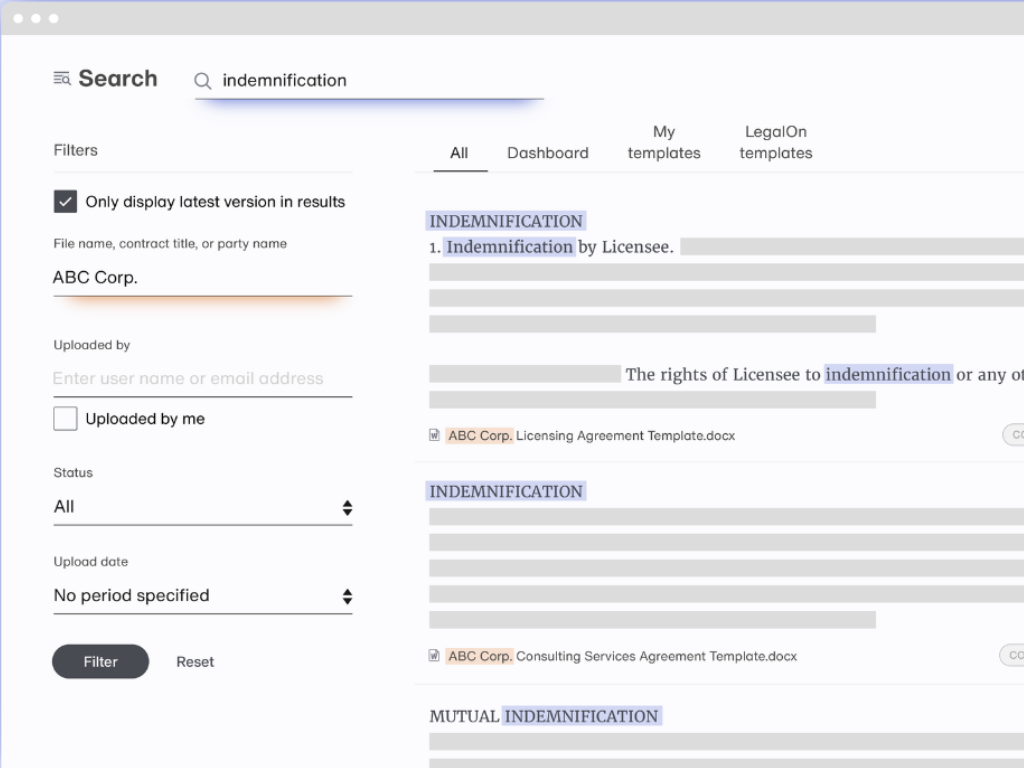Switch to the Dashboard tab
Image resolution: width=1024 pixels, height=768 pixels.
(548, 153)
